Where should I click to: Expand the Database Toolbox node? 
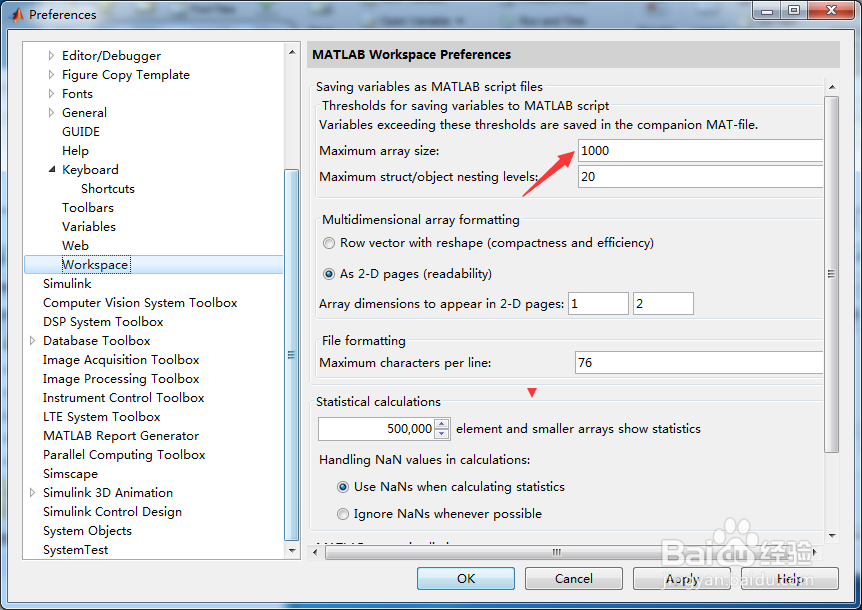tap(32, 341)
